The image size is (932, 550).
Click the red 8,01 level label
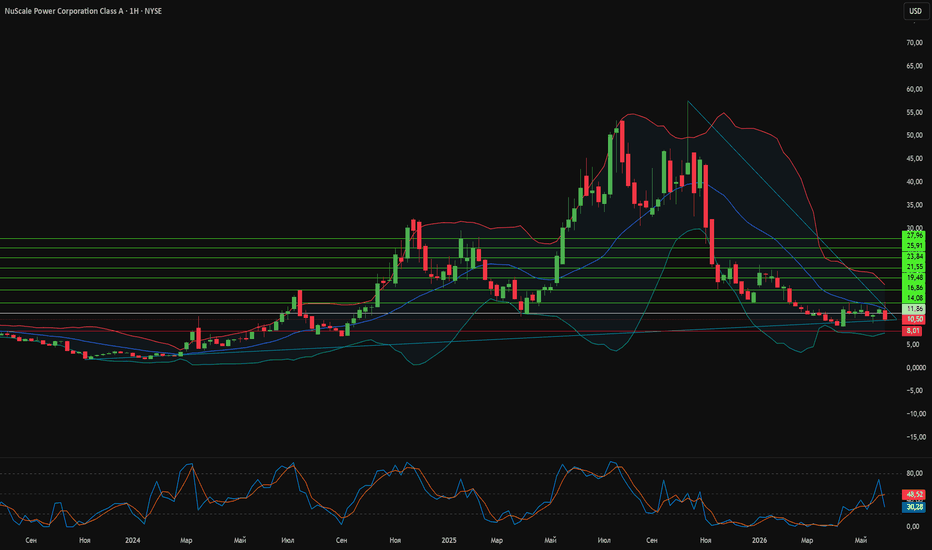(912, 331)
